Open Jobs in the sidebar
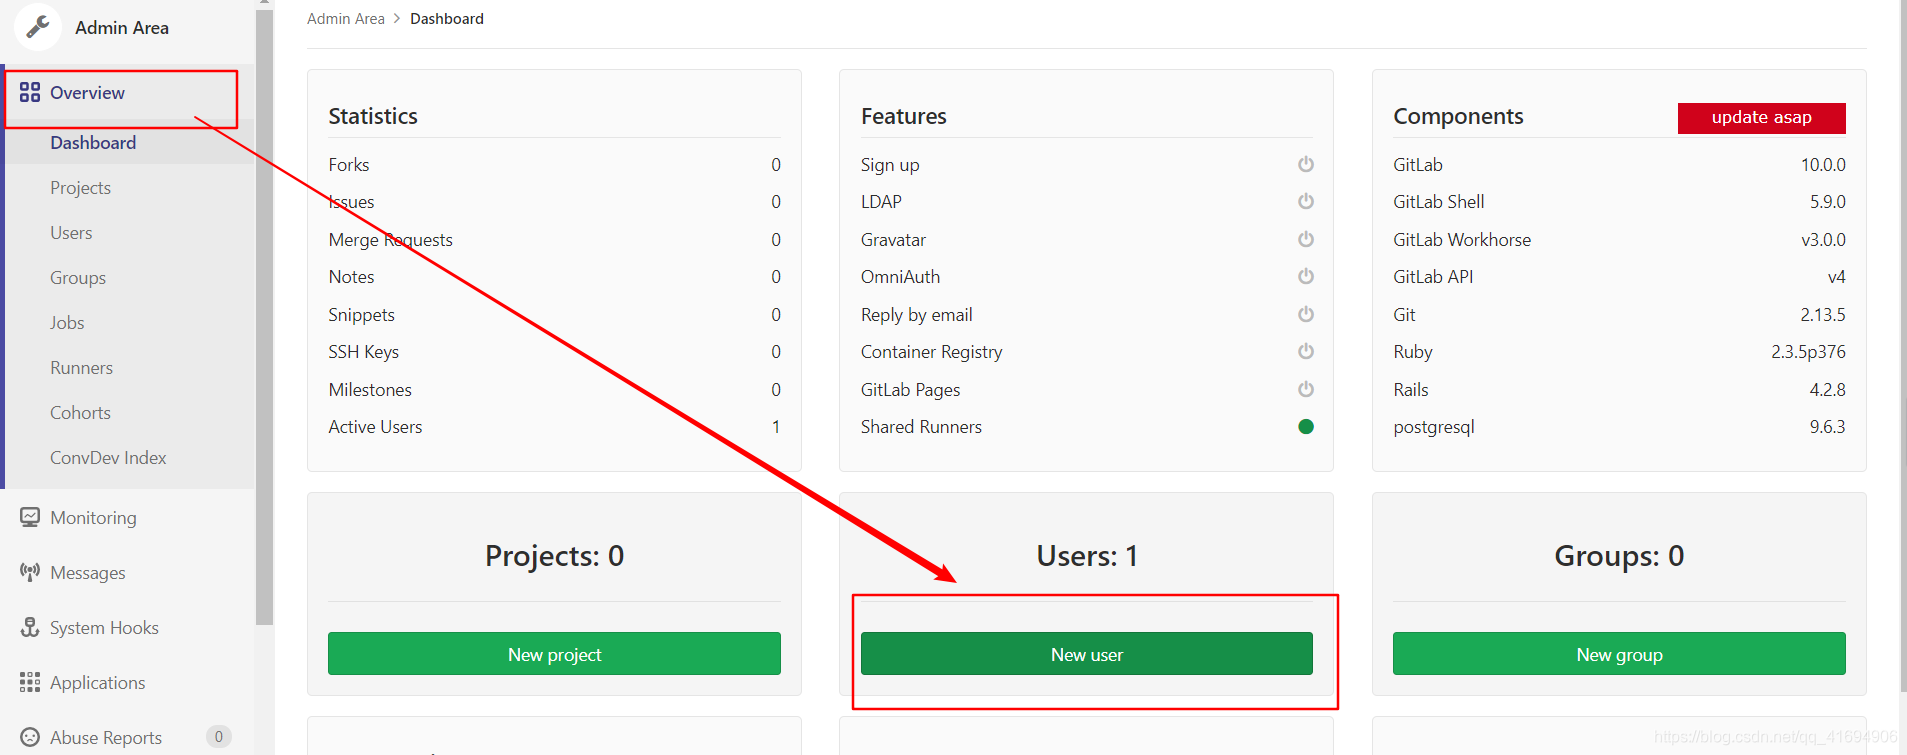The width and height of the screenshot is (1907, 755). (x=67, y=323)
